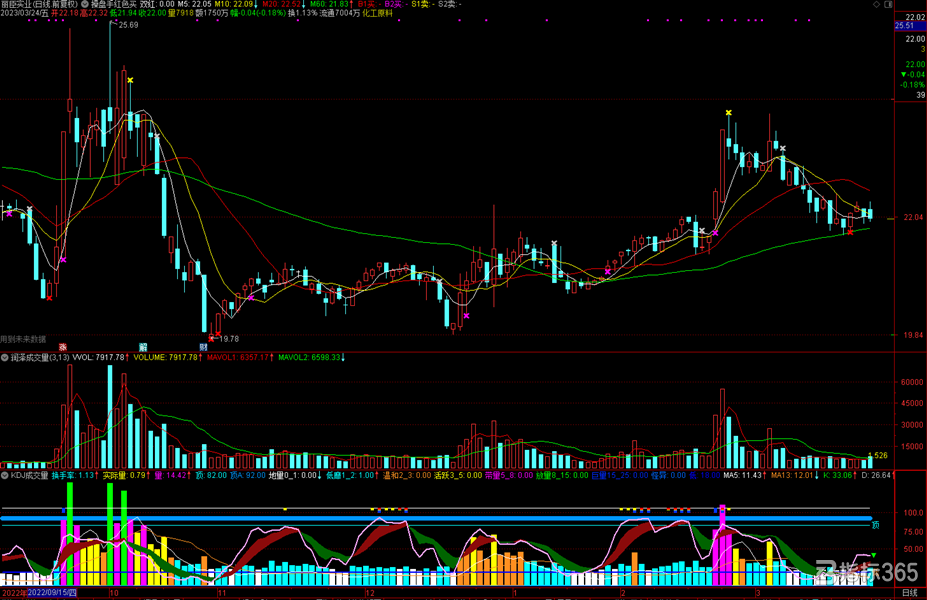Viewport: 927px width, 600px height.
Task: Click the M5: 22.05 moving average value
Action: (195, 4)
